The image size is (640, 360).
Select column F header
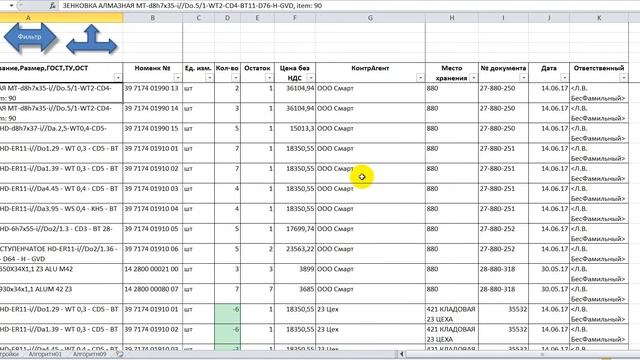point(295,18)
